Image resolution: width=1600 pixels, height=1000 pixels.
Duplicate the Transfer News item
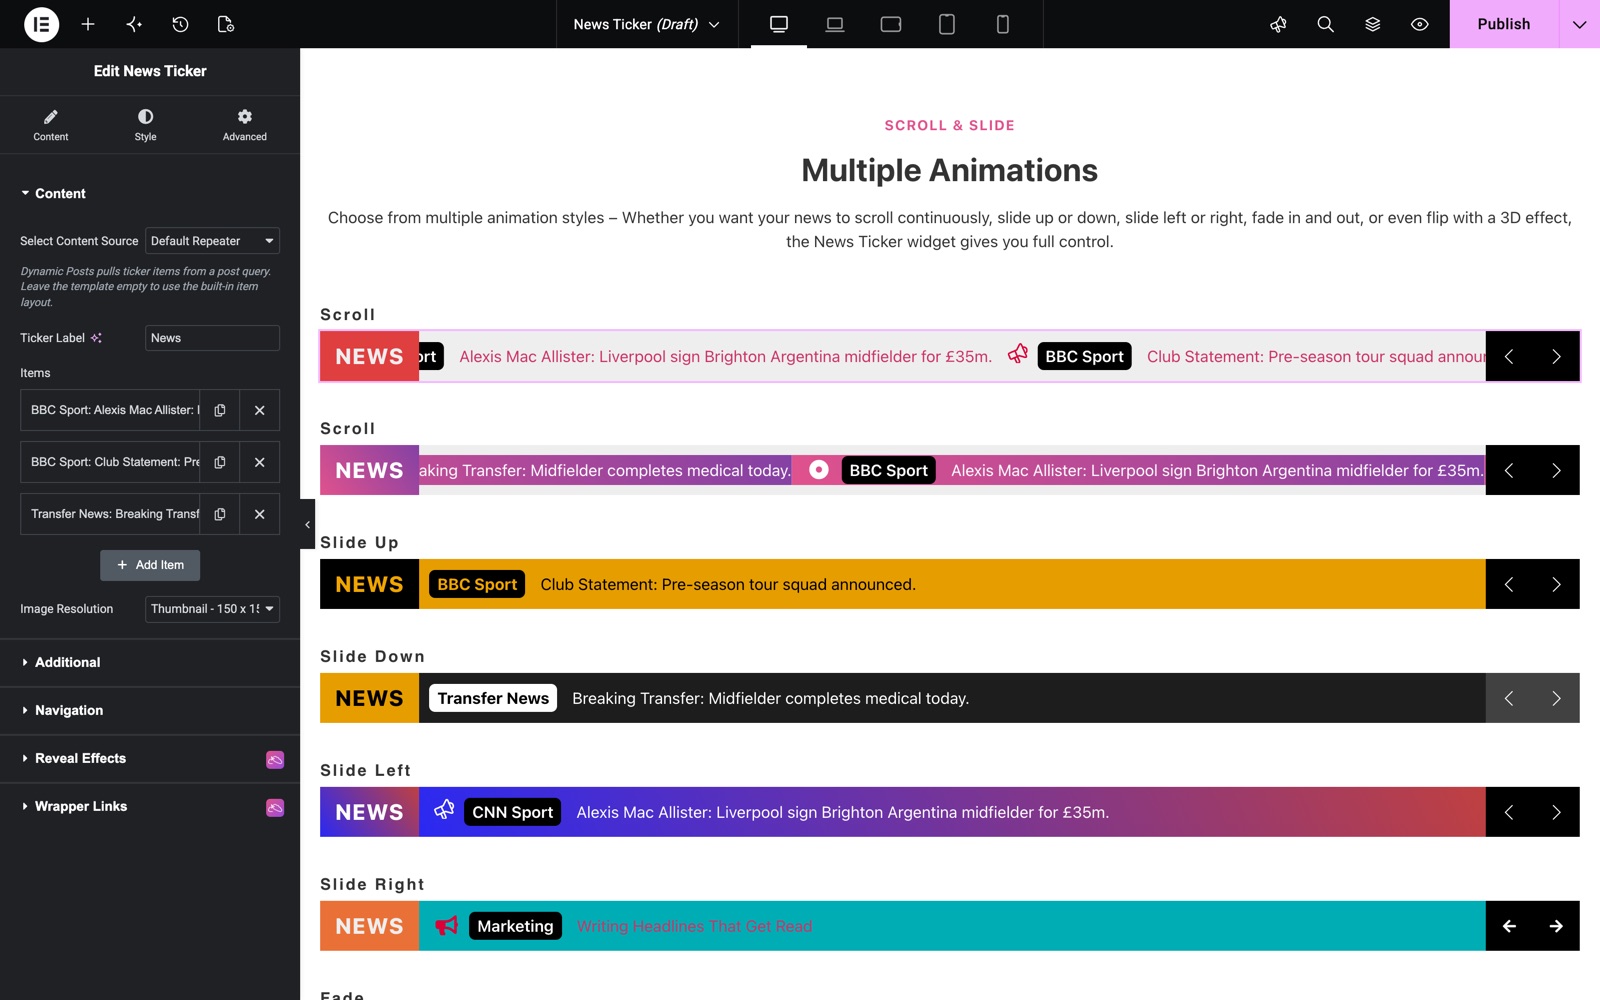220,514
